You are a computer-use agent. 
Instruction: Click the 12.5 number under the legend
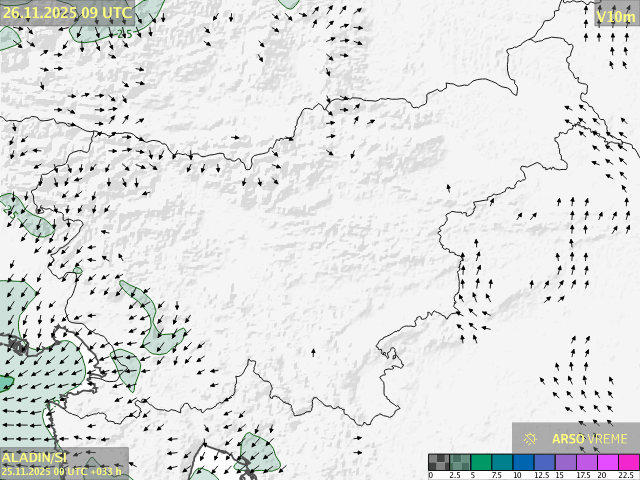(x=540, y=475)
